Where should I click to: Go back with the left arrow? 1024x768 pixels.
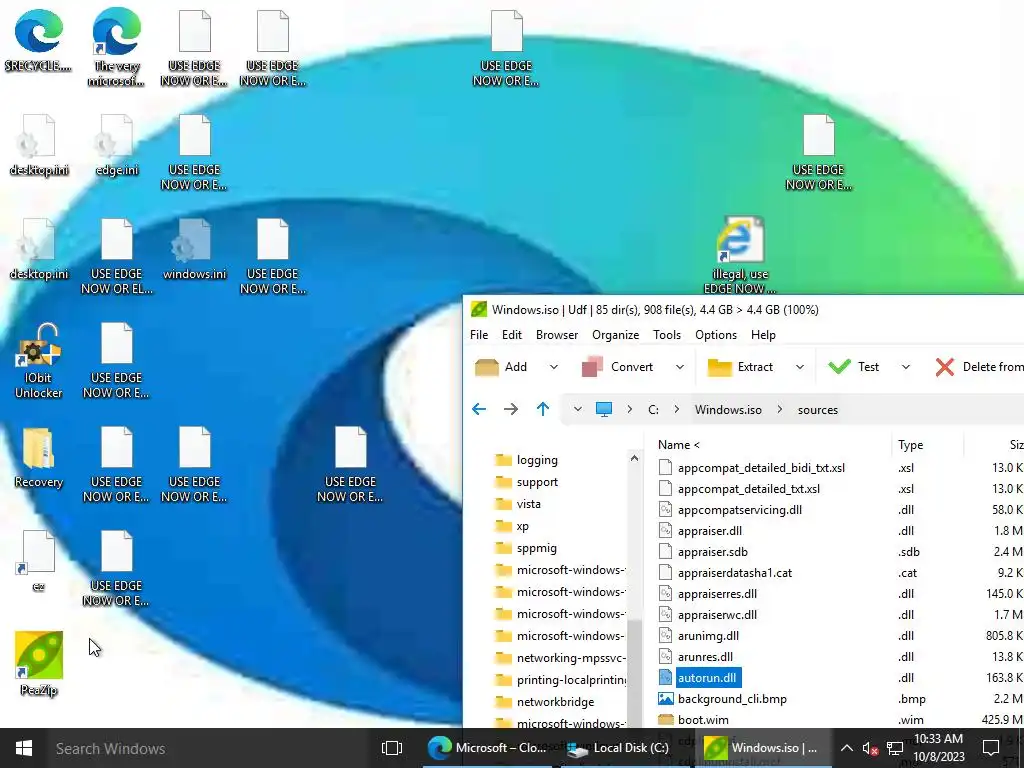pyautogui.click(x=479, y=409)
